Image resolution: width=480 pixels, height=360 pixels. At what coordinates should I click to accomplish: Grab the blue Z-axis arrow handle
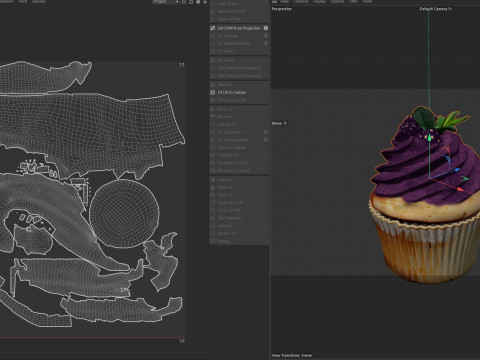pos(457,170)
